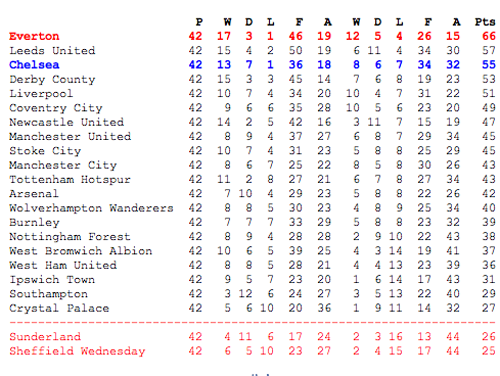Screen dimensions: 500x376
Task: Click Chelsea's 55 points value
Action: 489,65
